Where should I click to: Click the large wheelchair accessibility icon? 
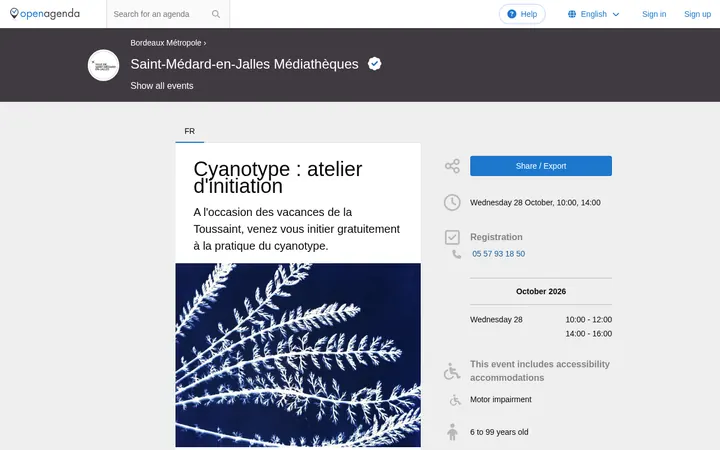tap(452, 371)
